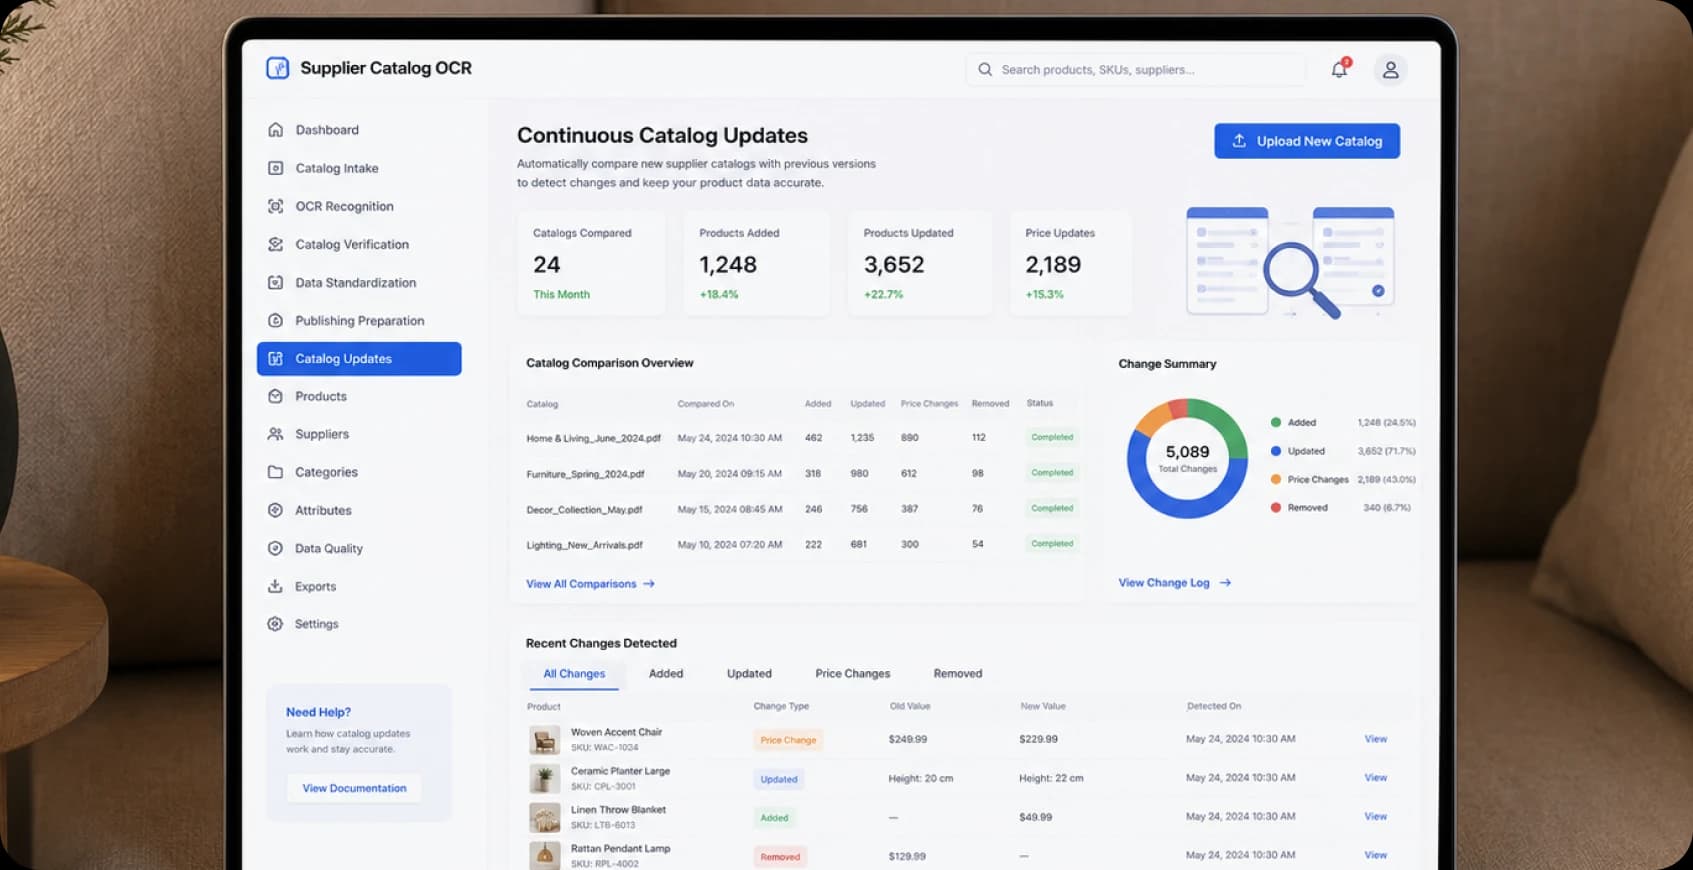Viewport: 1693px width, 870px height.
Task: Open OCR Recognition page
Action: pyautogui.click(x=344, y=206)
